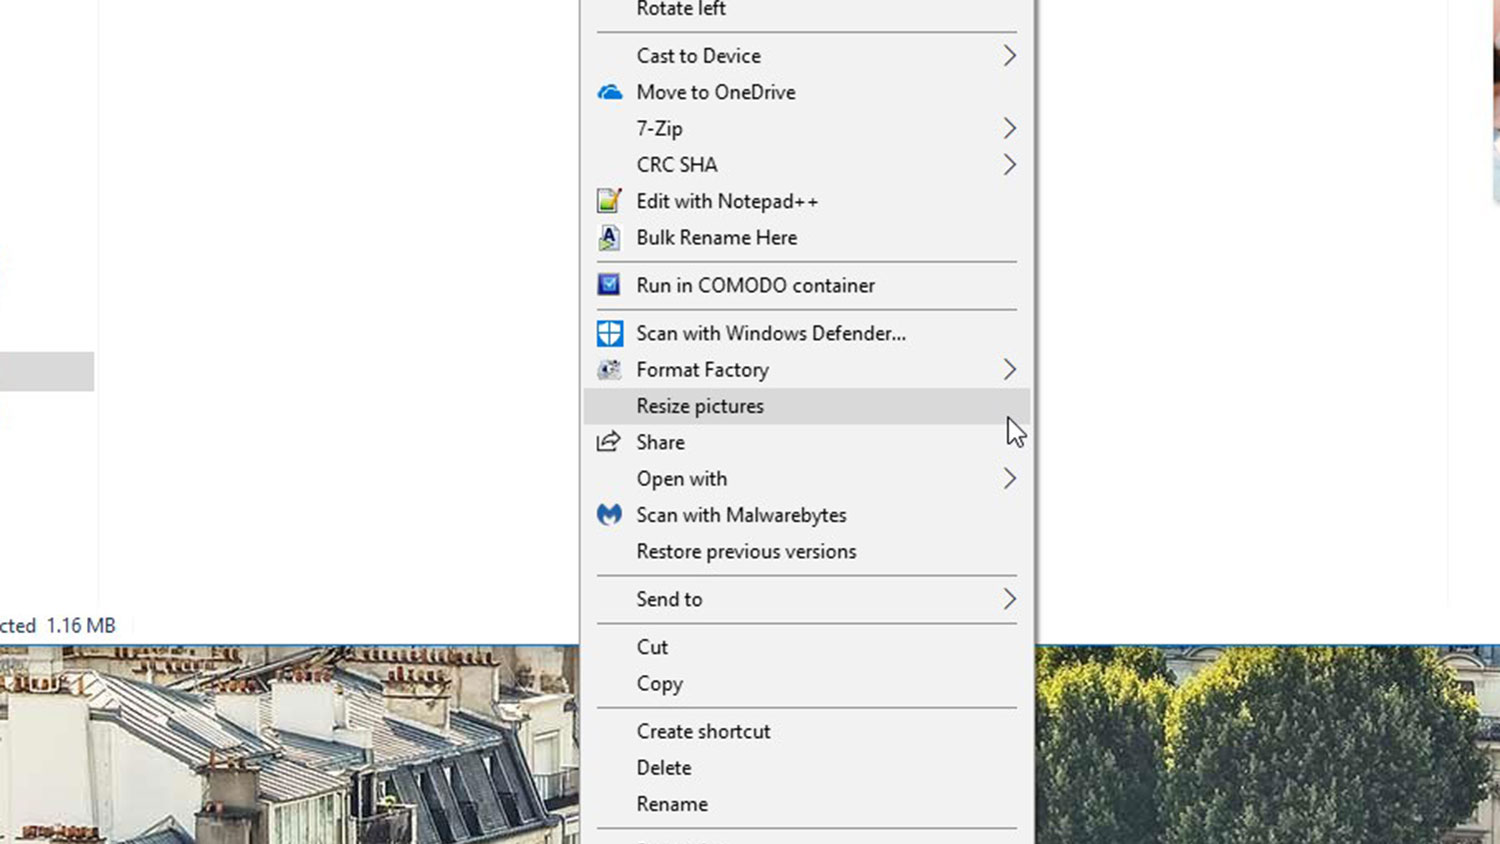Click the Format Factory icon
Screen dimensions: 1500x844
point(609,370)
